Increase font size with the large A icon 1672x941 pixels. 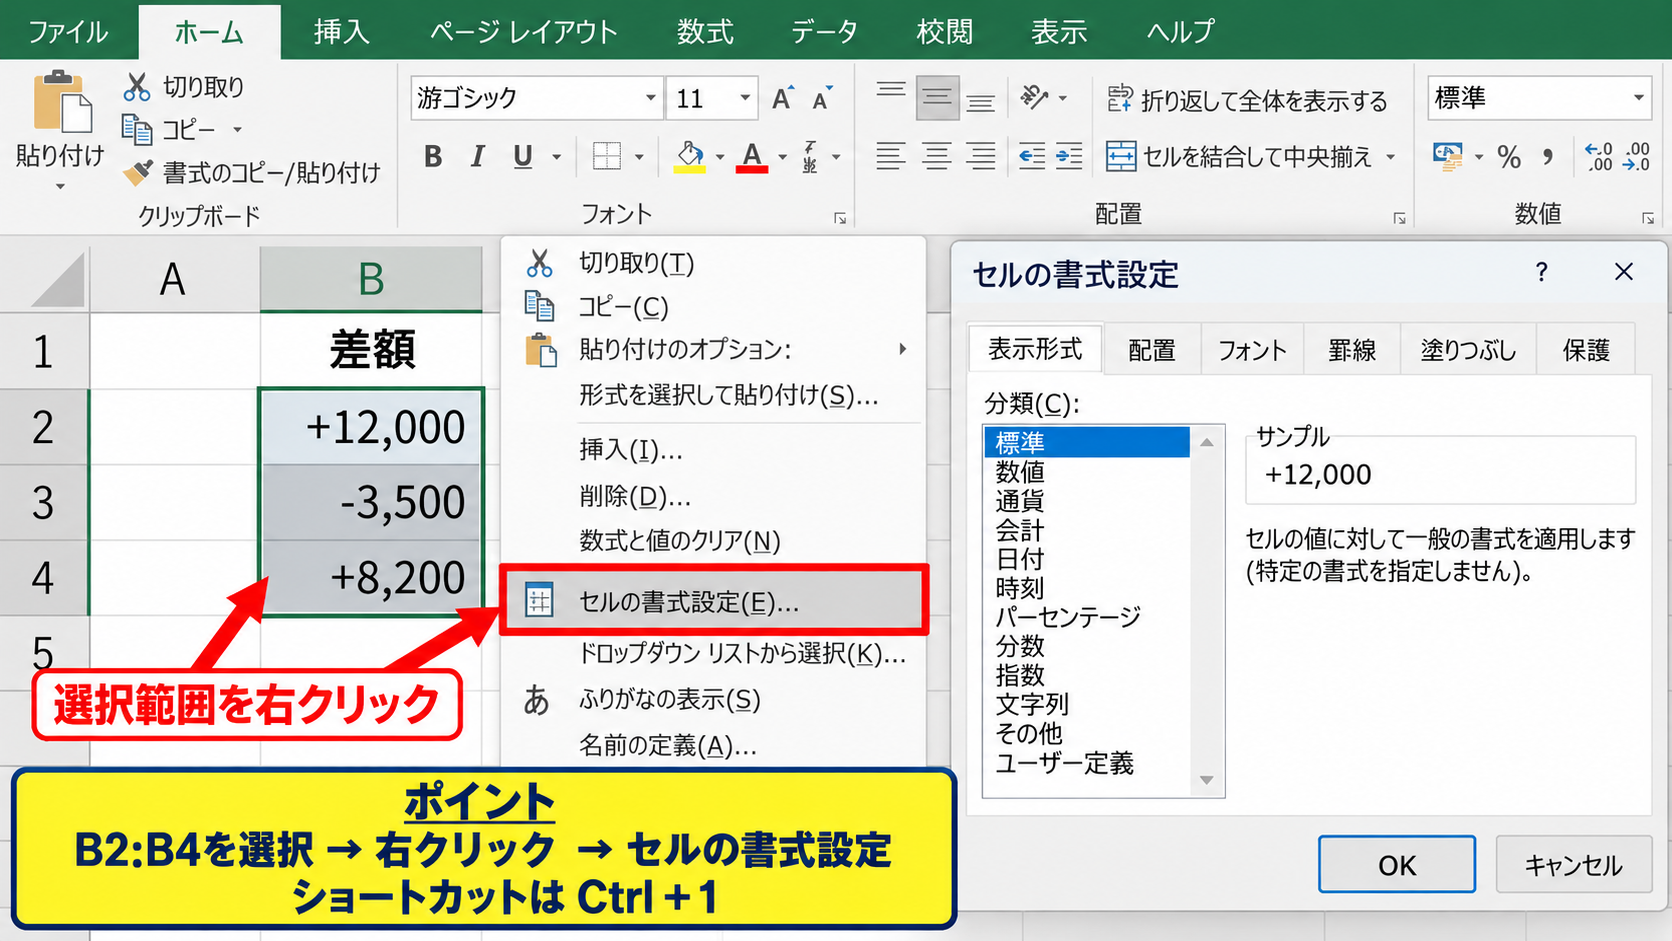782,98
